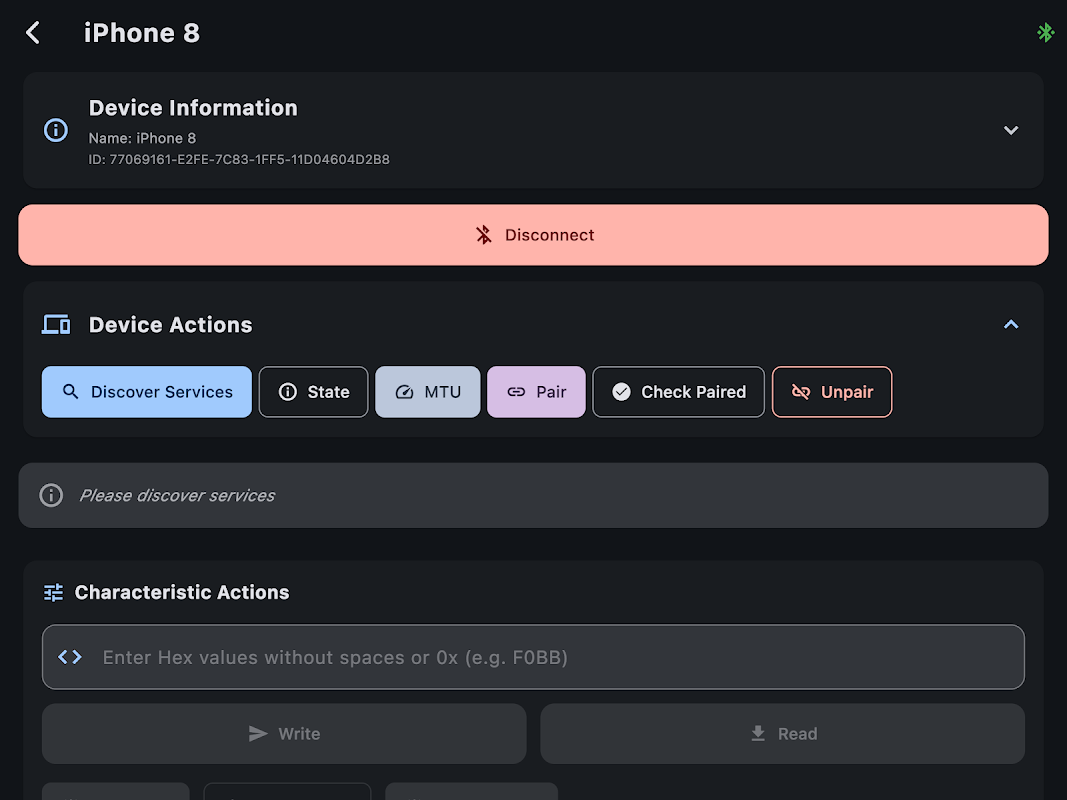Unpair the device
Image resolution: width=1067 pixels, height=800 pixels.
pyautogui.click(x=832, y=392)
